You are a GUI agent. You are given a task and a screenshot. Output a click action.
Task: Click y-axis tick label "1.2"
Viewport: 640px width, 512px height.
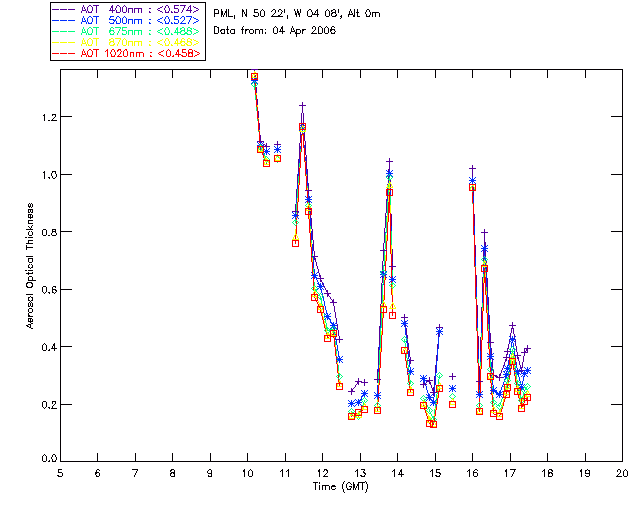[x=49, y=117]
